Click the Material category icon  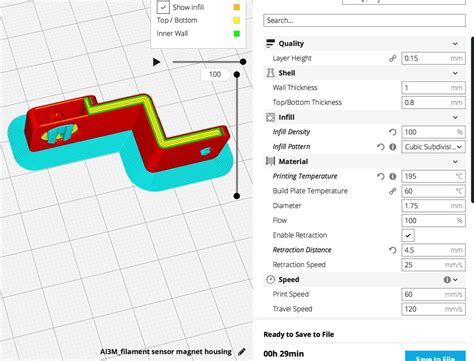(270, 161)
